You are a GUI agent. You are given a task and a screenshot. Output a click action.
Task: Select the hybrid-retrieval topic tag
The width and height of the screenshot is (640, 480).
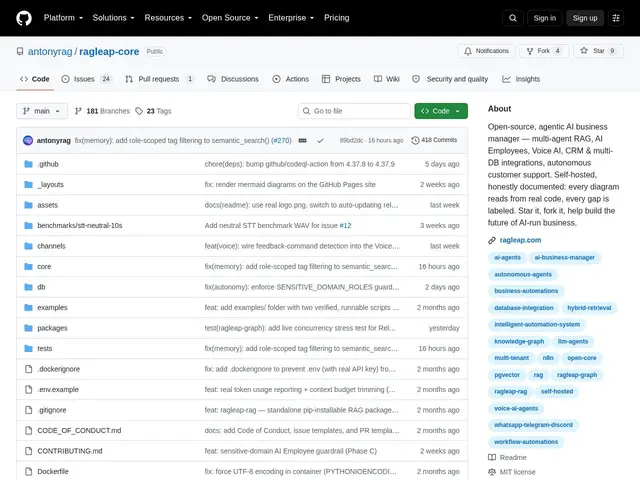tap(589, 308)
